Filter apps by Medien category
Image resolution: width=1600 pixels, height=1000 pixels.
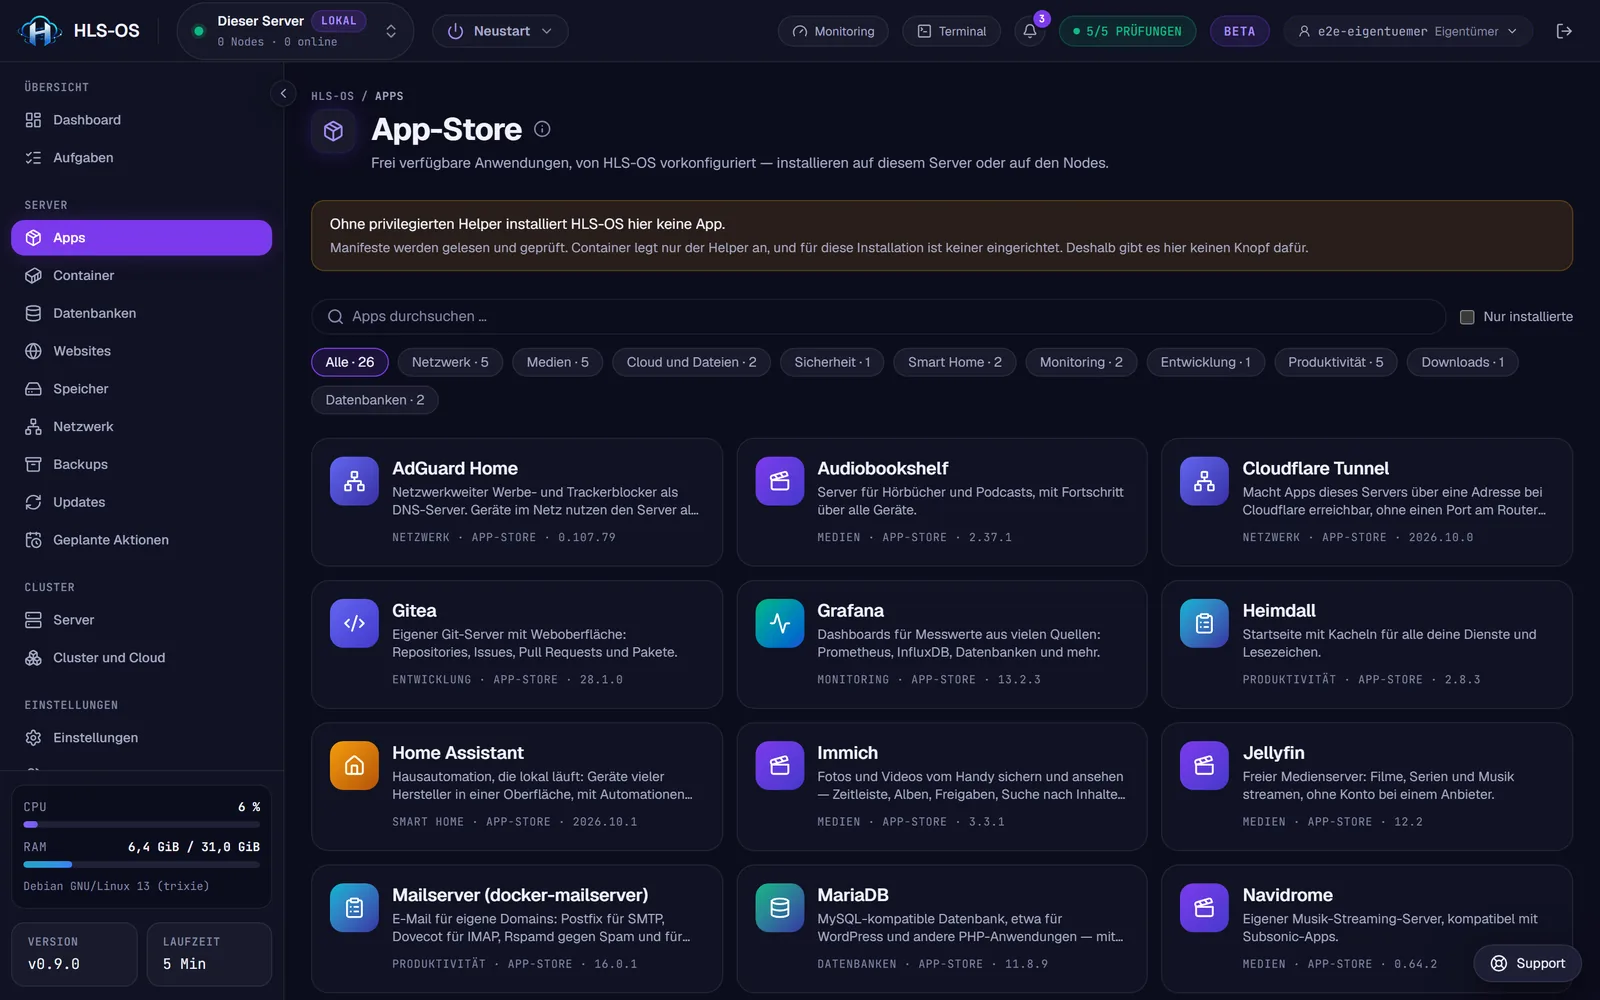coord(558,362)
